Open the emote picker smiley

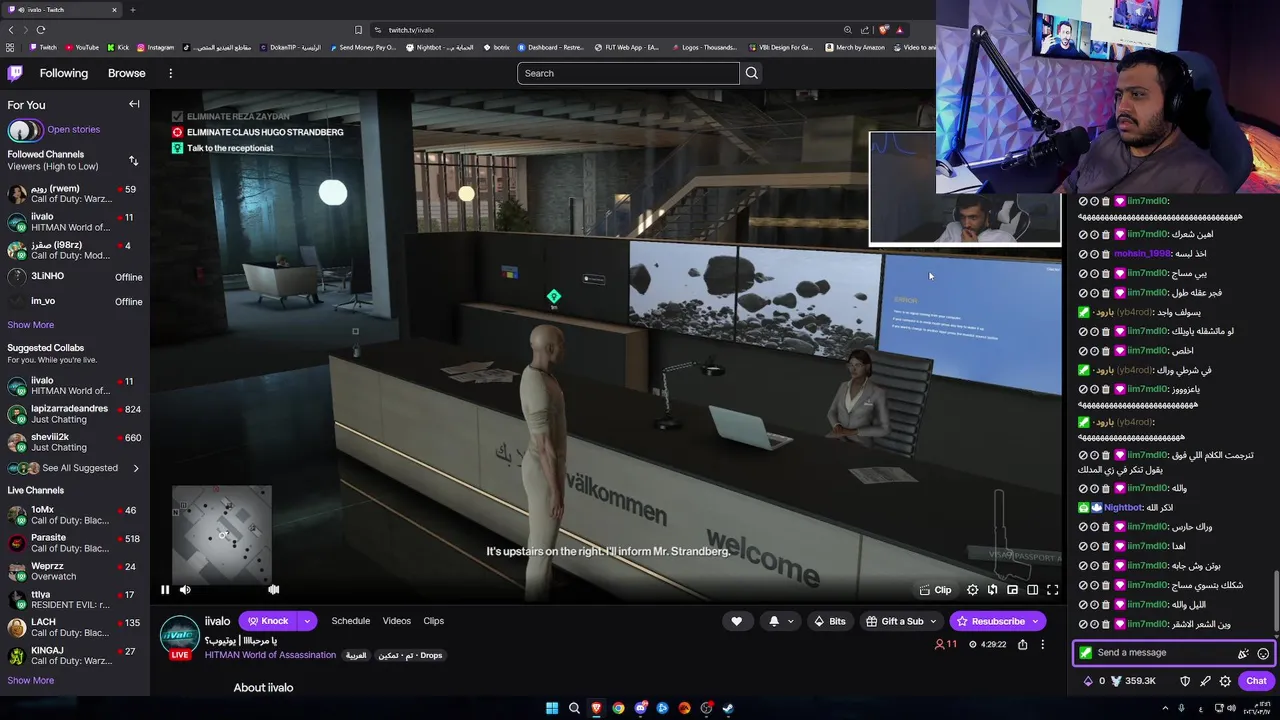pyautogui.click(x=1263, y=653)
